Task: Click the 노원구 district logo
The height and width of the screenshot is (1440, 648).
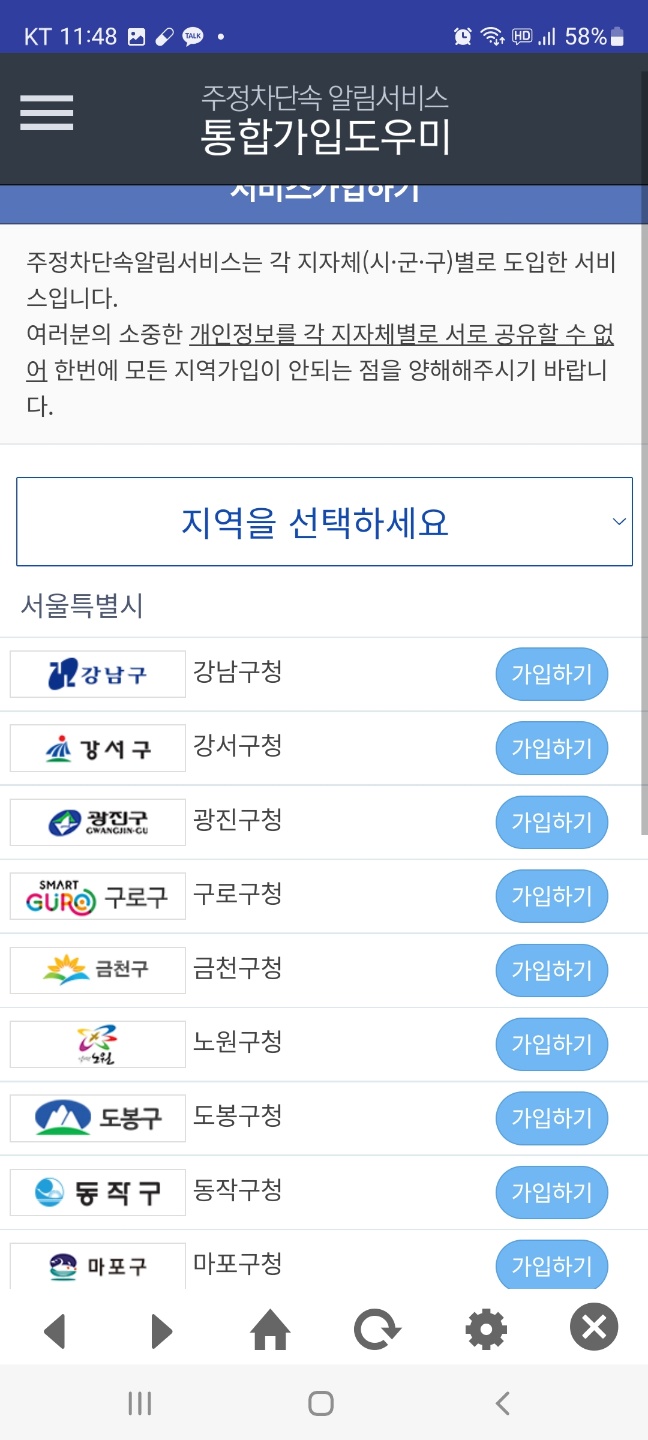Action: (97, 1043)
